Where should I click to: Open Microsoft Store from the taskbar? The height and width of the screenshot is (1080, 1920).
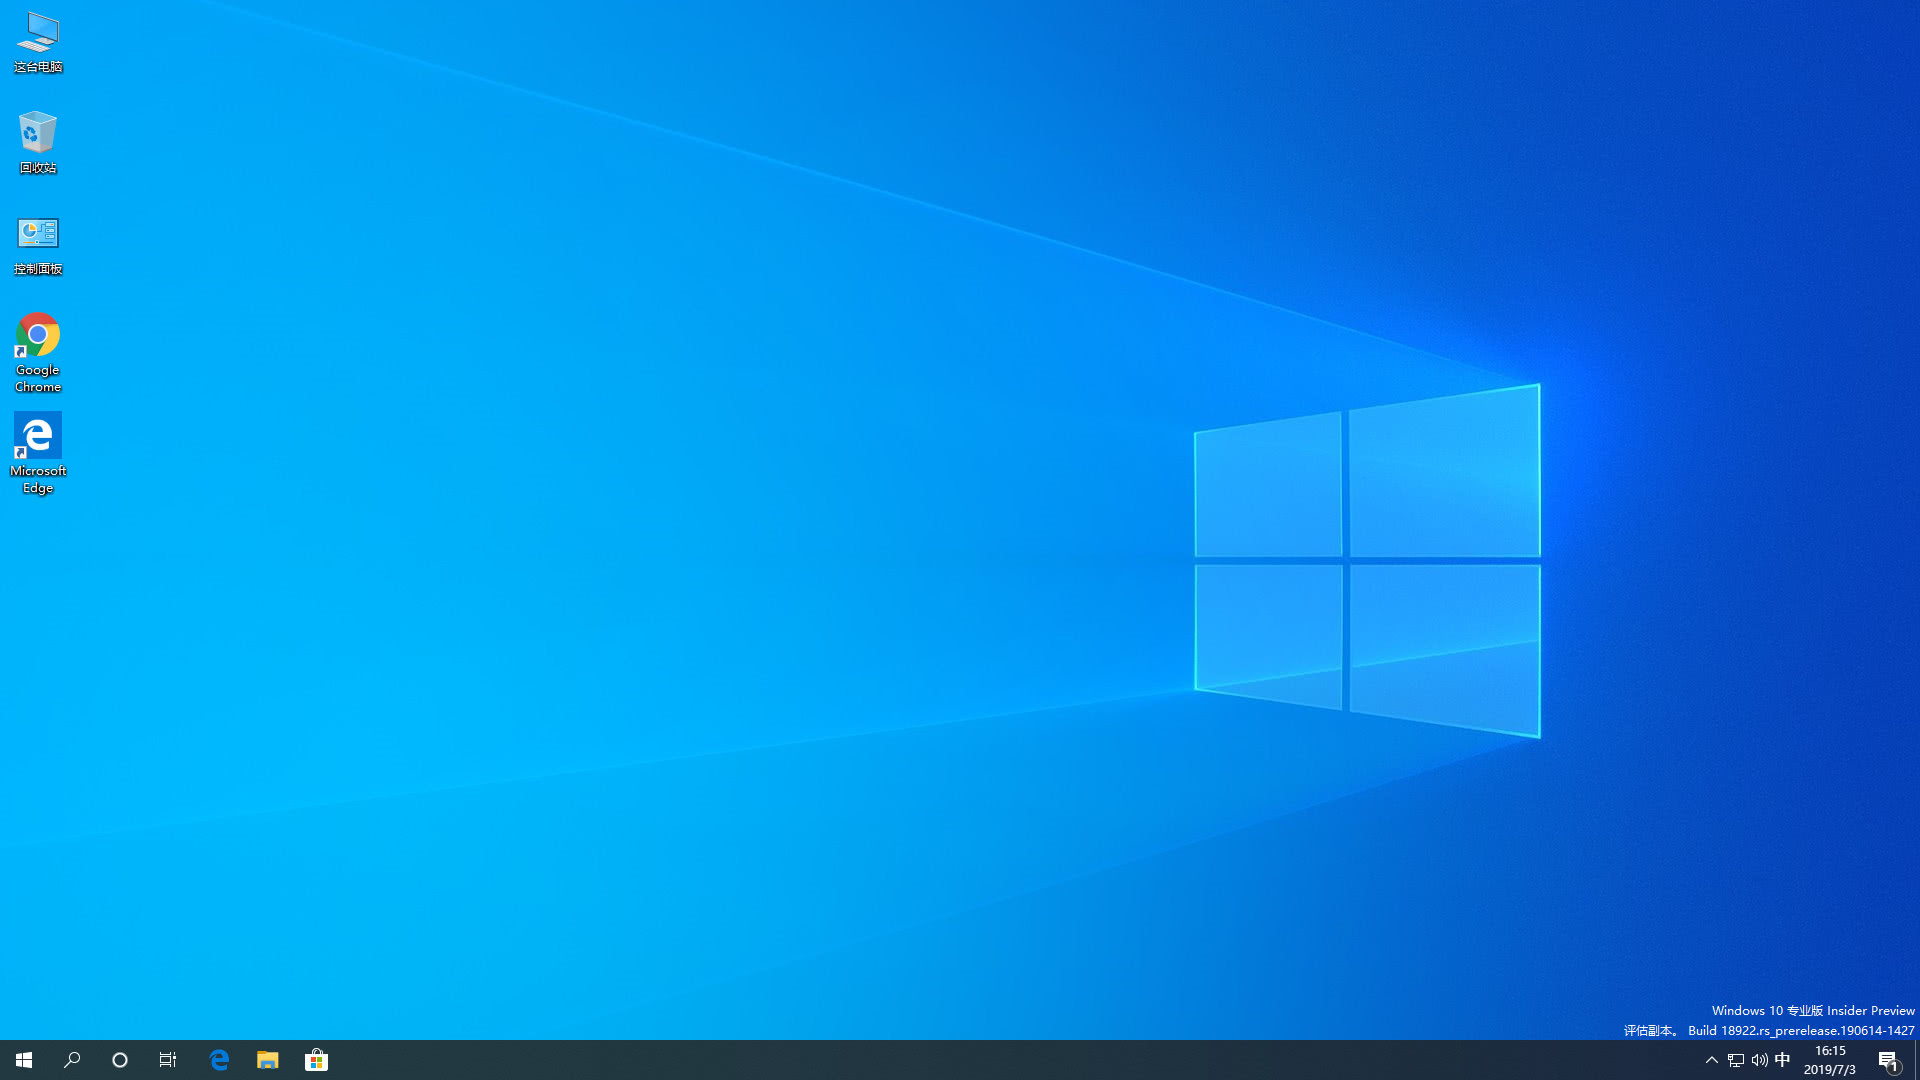pyautogui.click(x=316, y=1060)
